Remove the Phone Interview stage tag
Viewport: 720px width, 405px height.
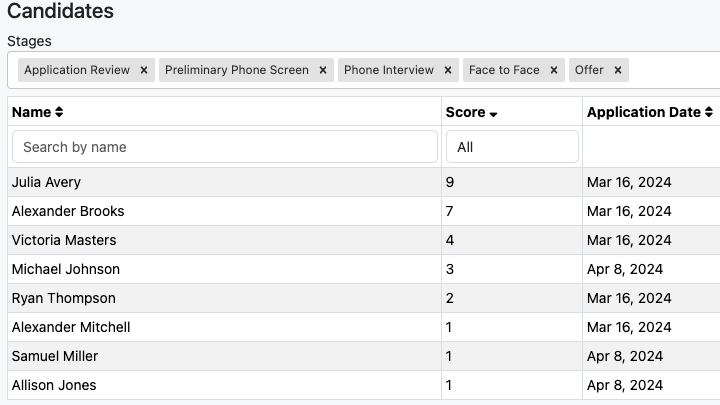(448, 70)
